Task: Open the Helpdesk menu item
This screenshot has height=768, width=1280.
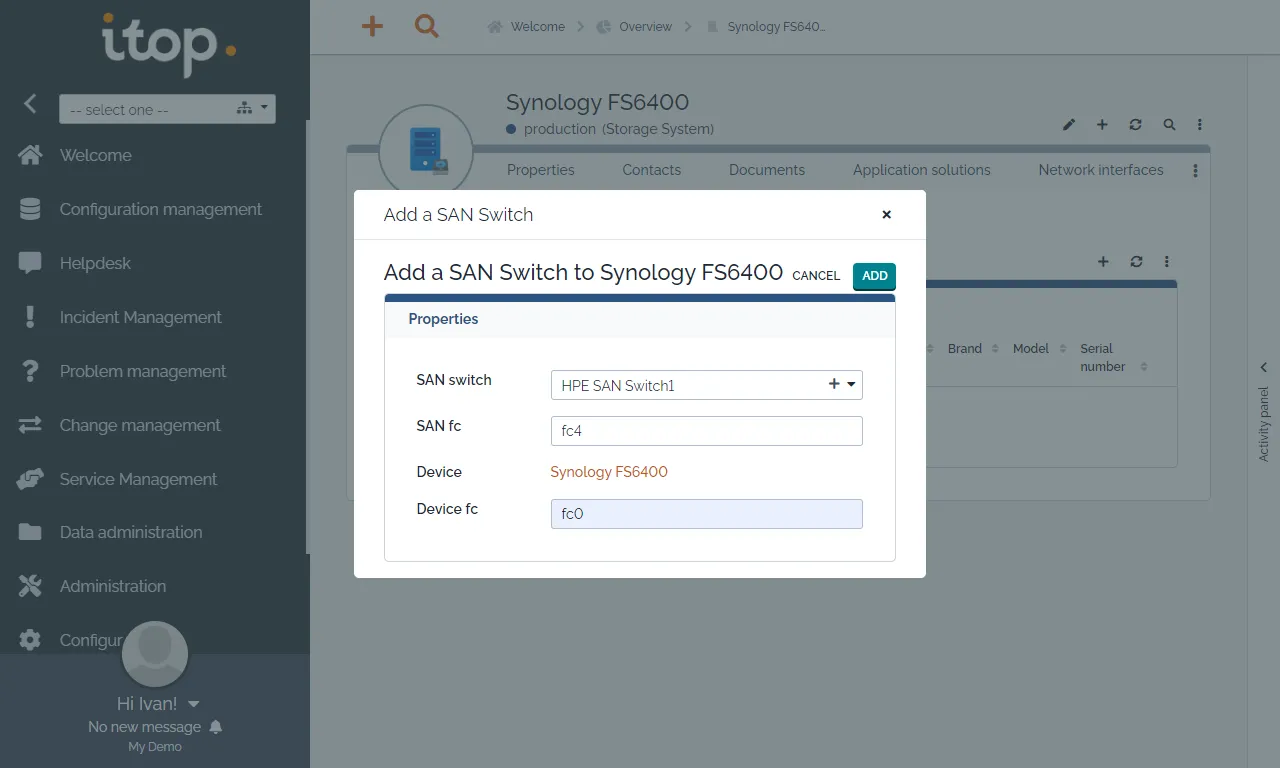Action: click(x=95, y=263)
